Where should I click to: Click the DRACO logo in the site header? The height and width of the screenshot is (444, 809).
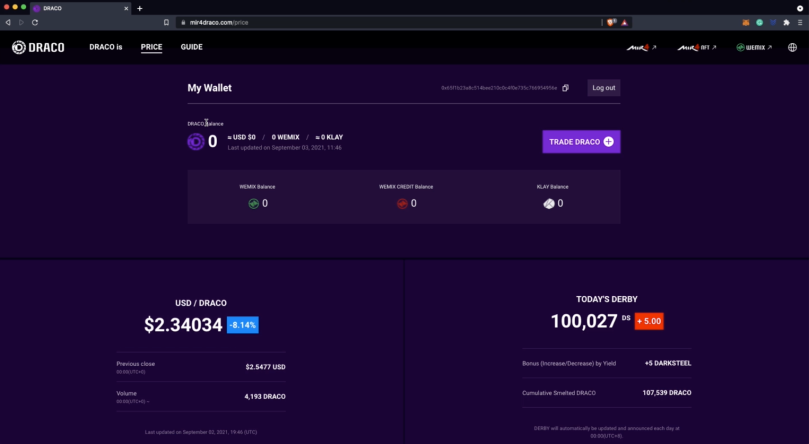point(38,47)
